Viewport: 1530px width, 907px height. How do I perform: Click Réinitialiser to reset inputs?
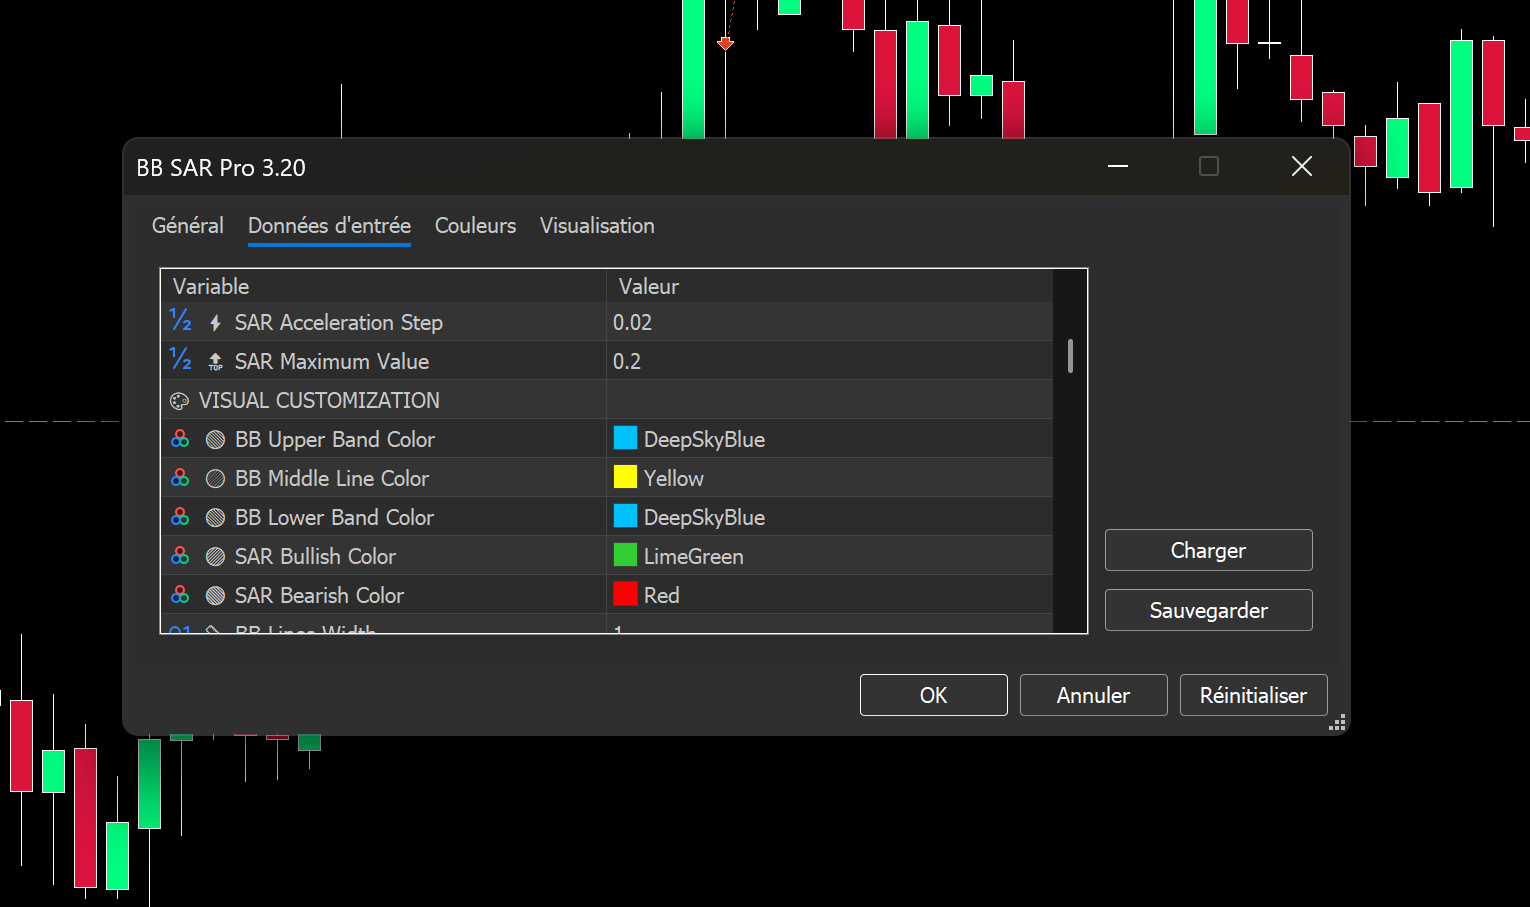click(1253, 695)
